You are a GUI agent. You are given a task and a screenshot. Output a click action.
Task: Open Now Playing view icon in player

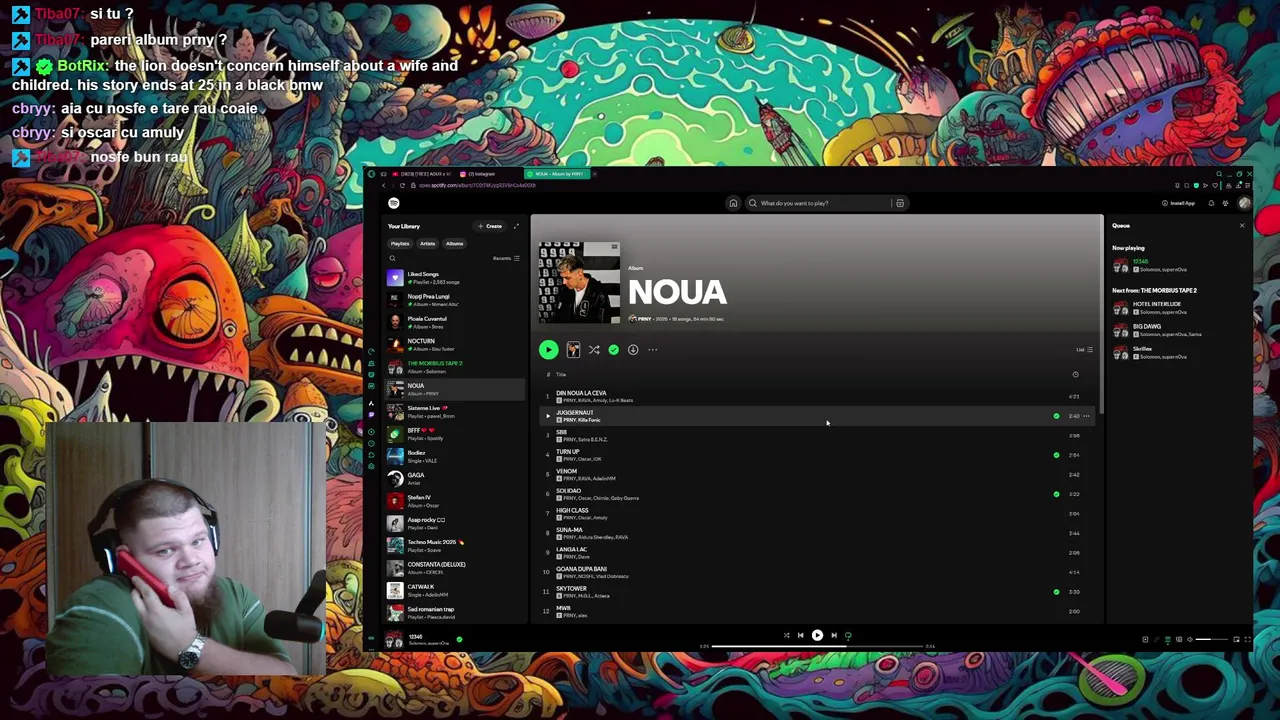pos(1145,639)
